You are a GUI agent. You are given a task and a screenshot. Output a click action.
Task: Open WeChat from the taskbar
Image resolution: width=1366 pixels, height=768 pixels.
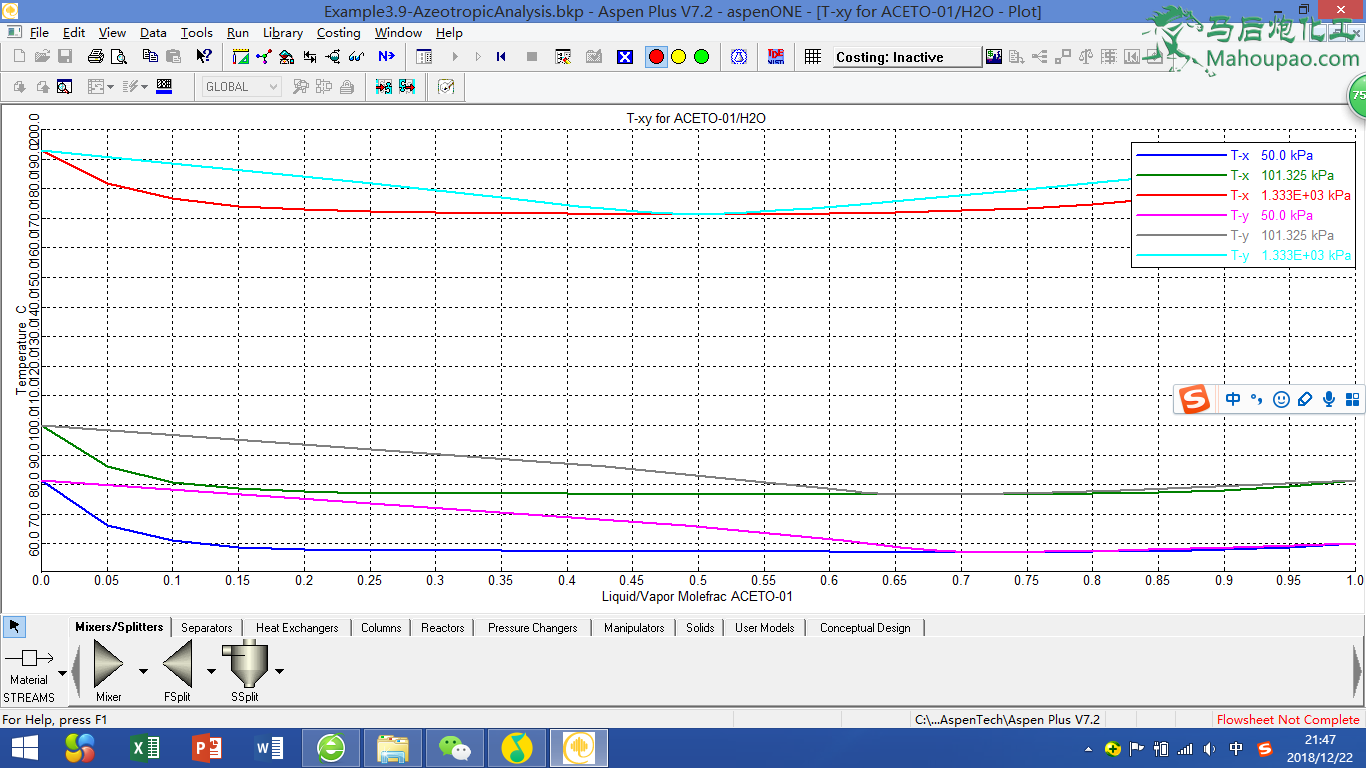click(455, 748)
